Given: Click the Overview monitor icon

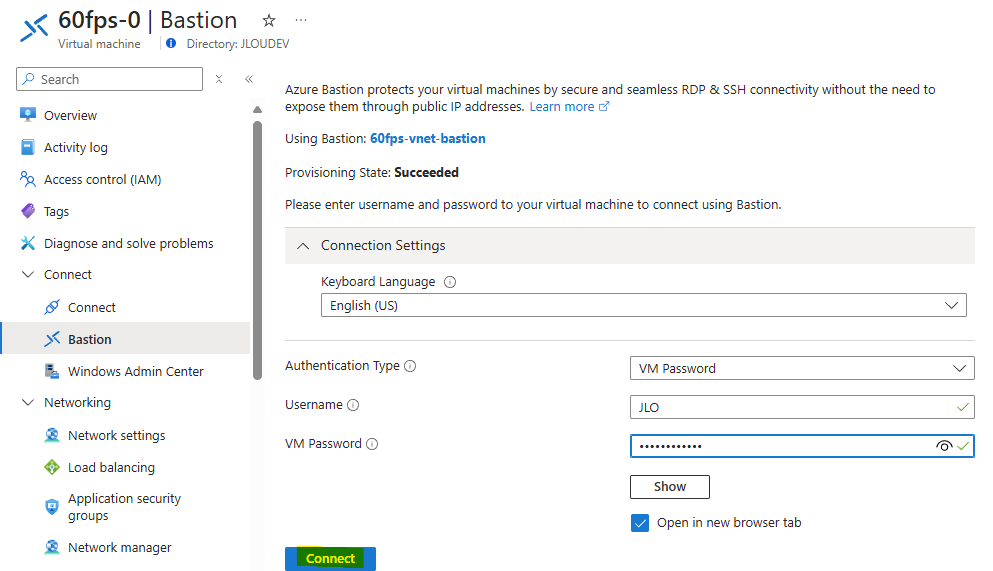Looking at the screenshot, I should tap(28, 115).
